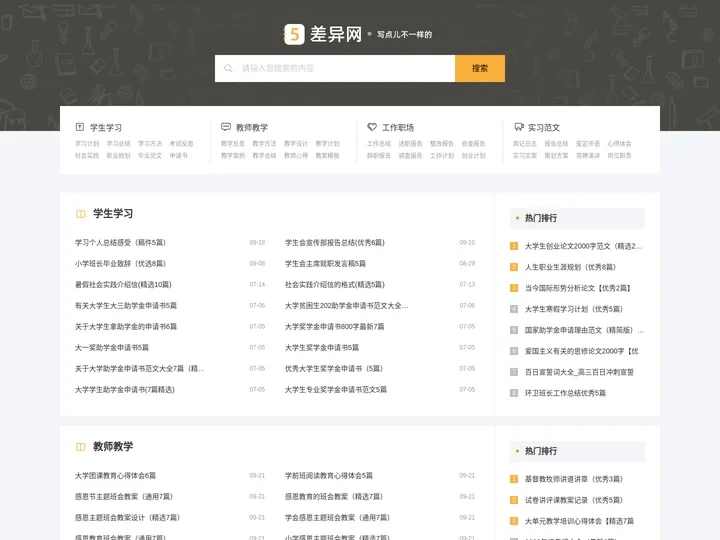Click rank badge 8 beside 环卫班长工作总结
This screenshot has height=540, width=720.
[x=514, y=393]
